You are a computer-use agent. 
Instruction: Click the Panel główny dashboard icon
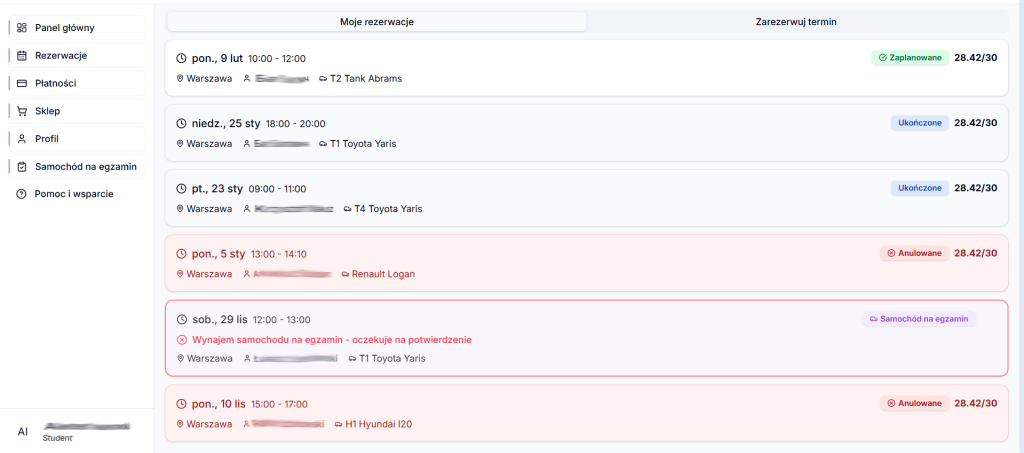tap(22, 28)
